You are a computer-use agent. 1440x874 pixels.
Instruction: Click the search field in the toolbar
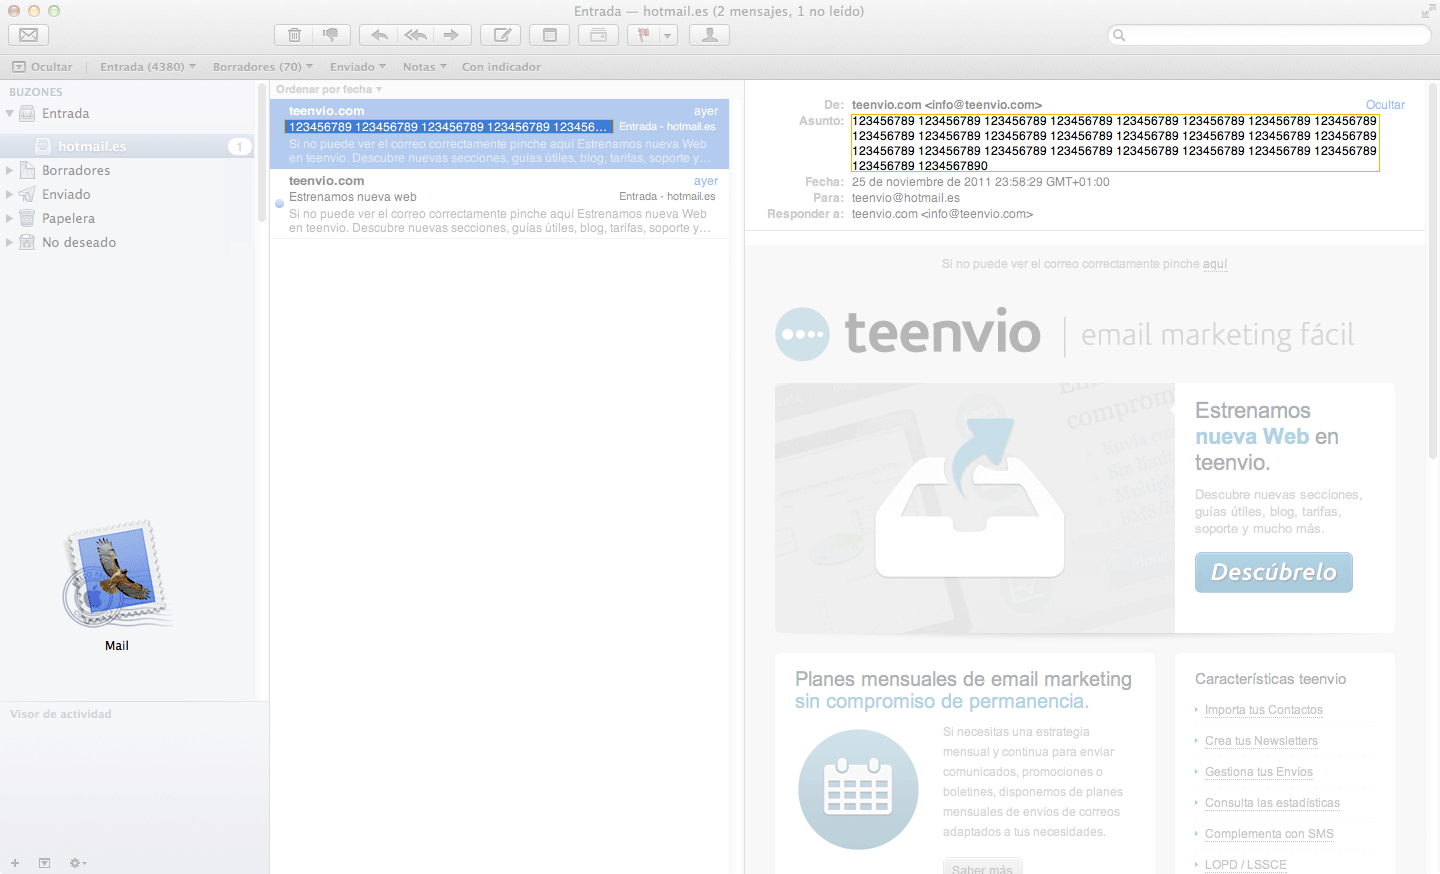tap(1270, 35)
